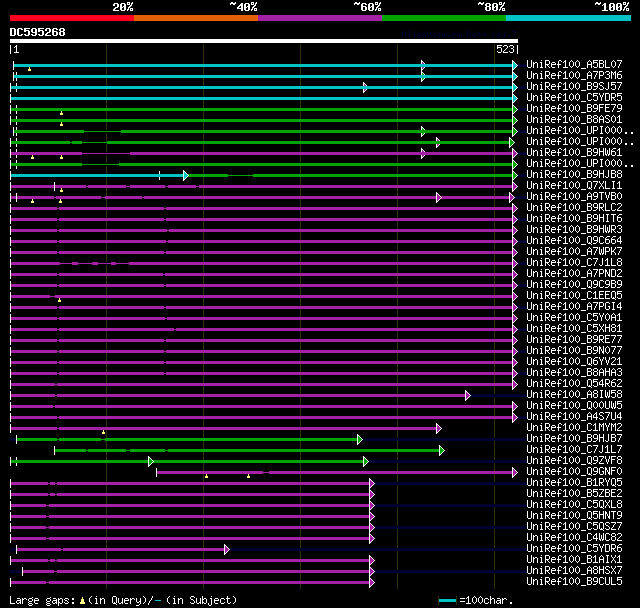The height and width of the screenshot is (608, 640).
Task: Select the UniRef100_B9RLC2 label
Action: click(574, 208)
